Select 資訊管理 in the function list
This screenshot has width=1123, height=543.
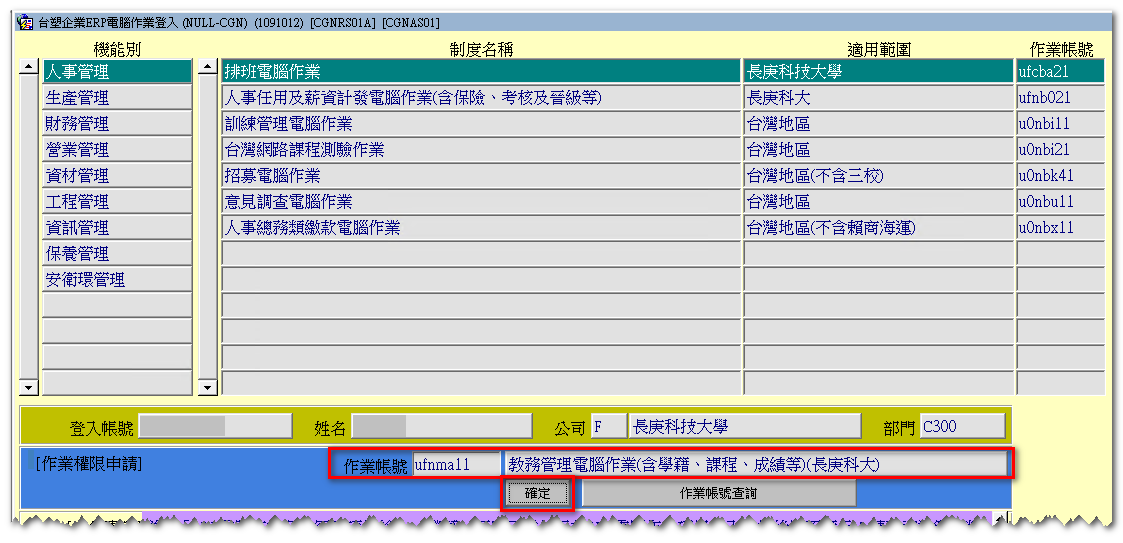tap(117, 228)
